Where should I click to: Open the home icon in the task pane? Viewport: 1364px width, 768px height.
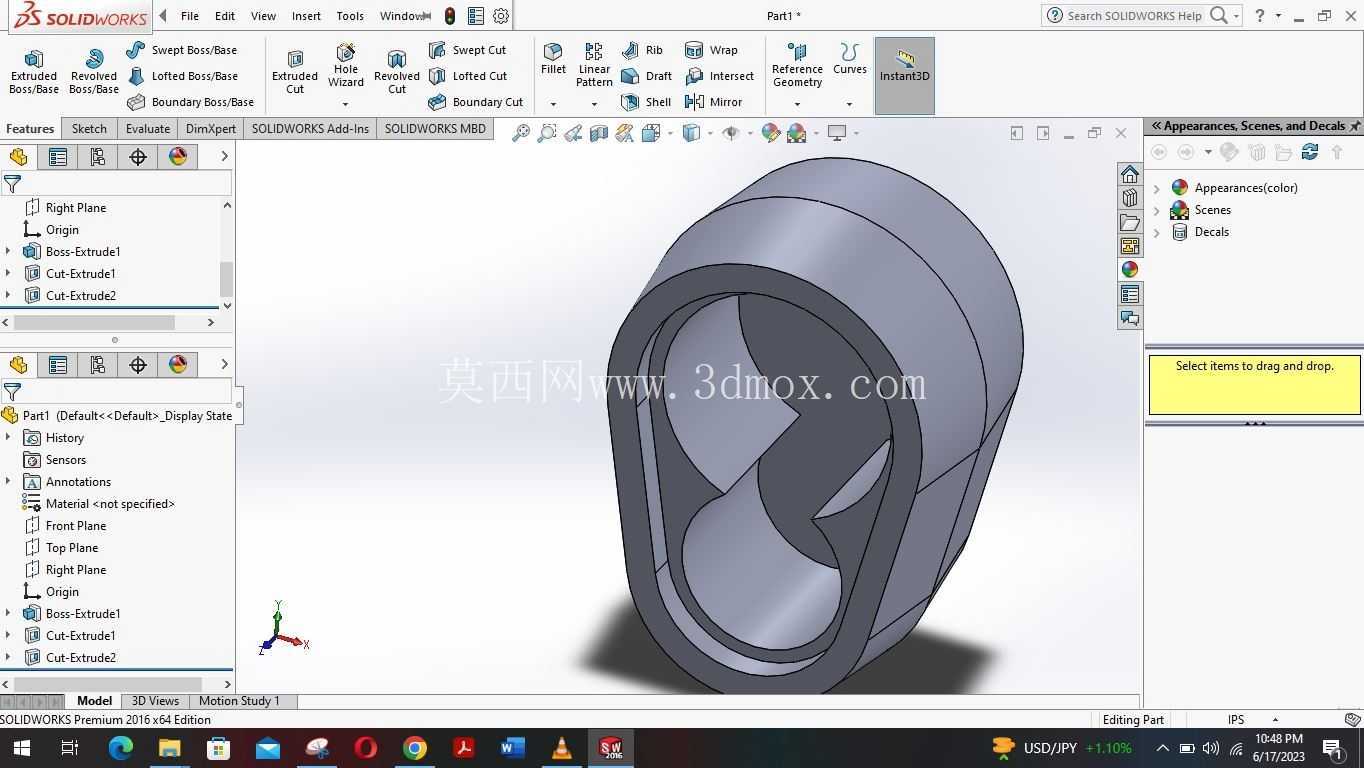(x=1130, y=174)
